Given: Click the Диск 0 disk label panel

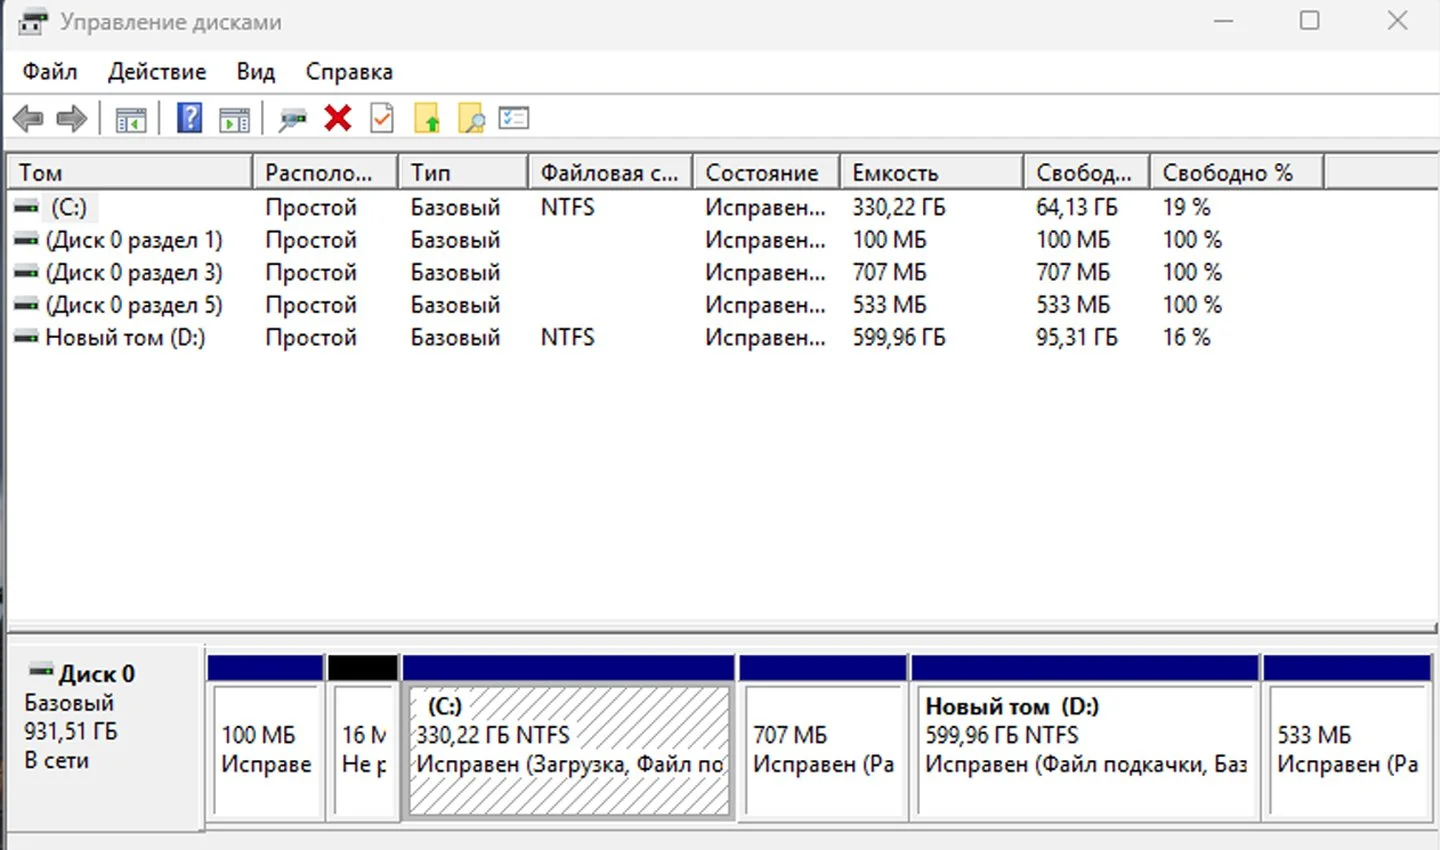Looking at the screenshot, I should 105,738.
